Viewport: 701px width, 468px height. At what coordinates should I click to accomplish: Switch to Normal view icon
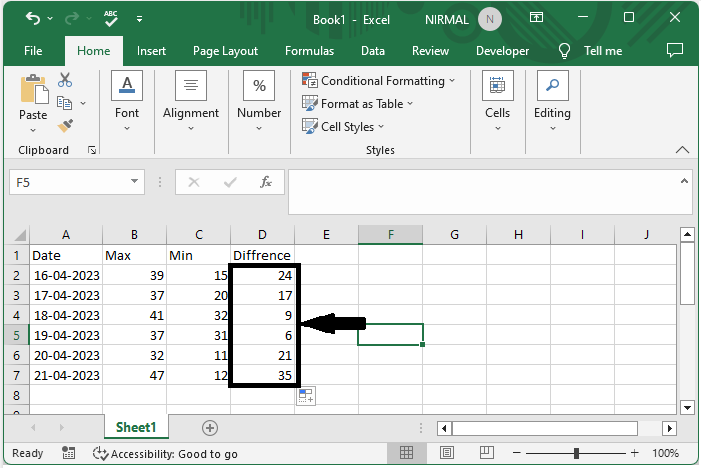click(x=406, y=453)
